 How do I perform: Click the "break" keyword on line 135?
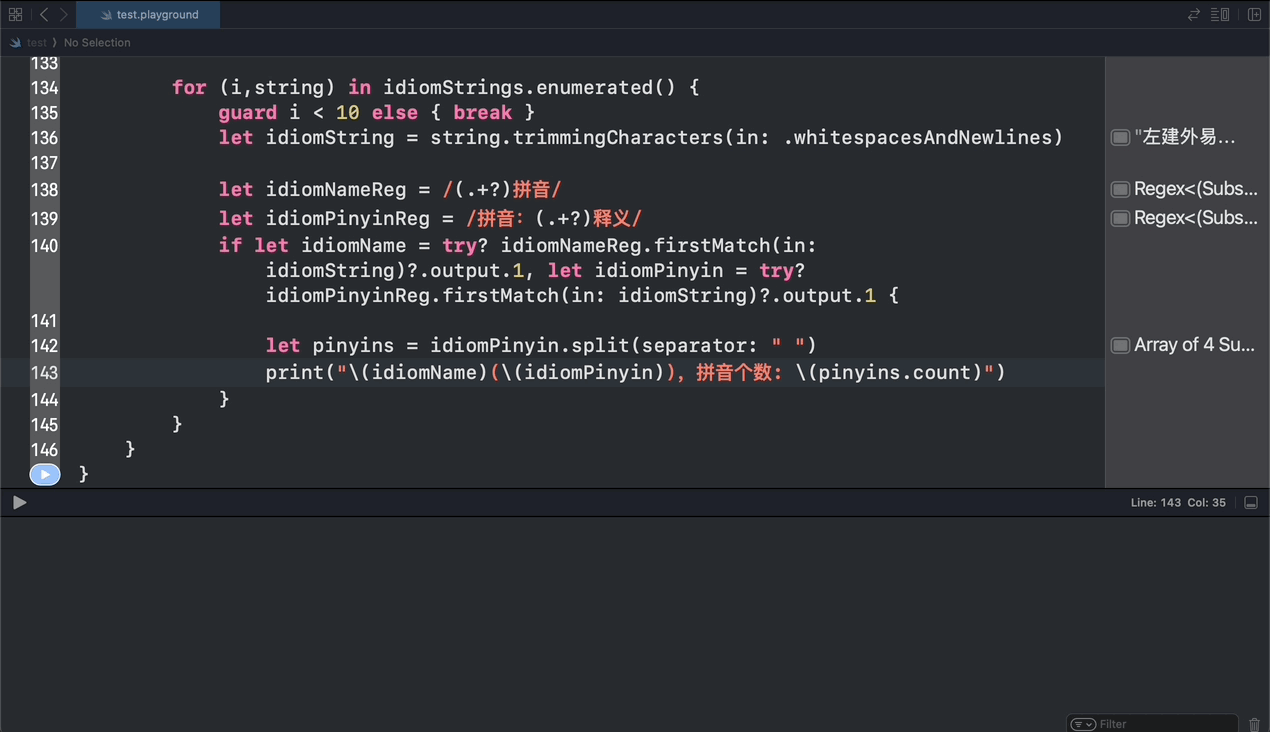483,112
